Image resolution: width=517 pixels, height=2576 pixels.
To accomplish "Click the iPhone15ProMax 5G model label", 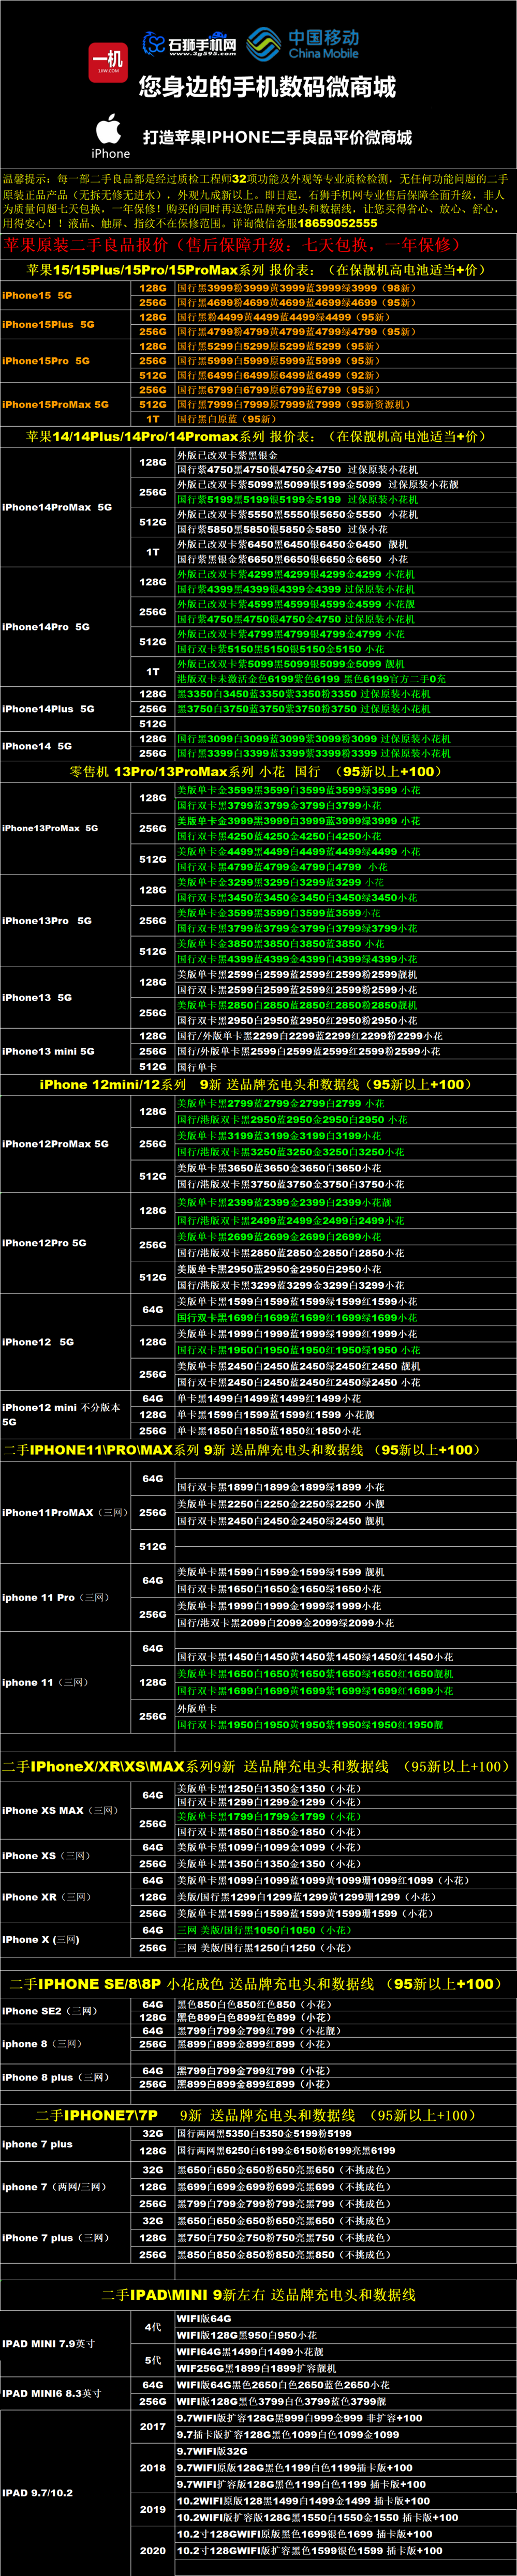I will click(x=55, y=405).
